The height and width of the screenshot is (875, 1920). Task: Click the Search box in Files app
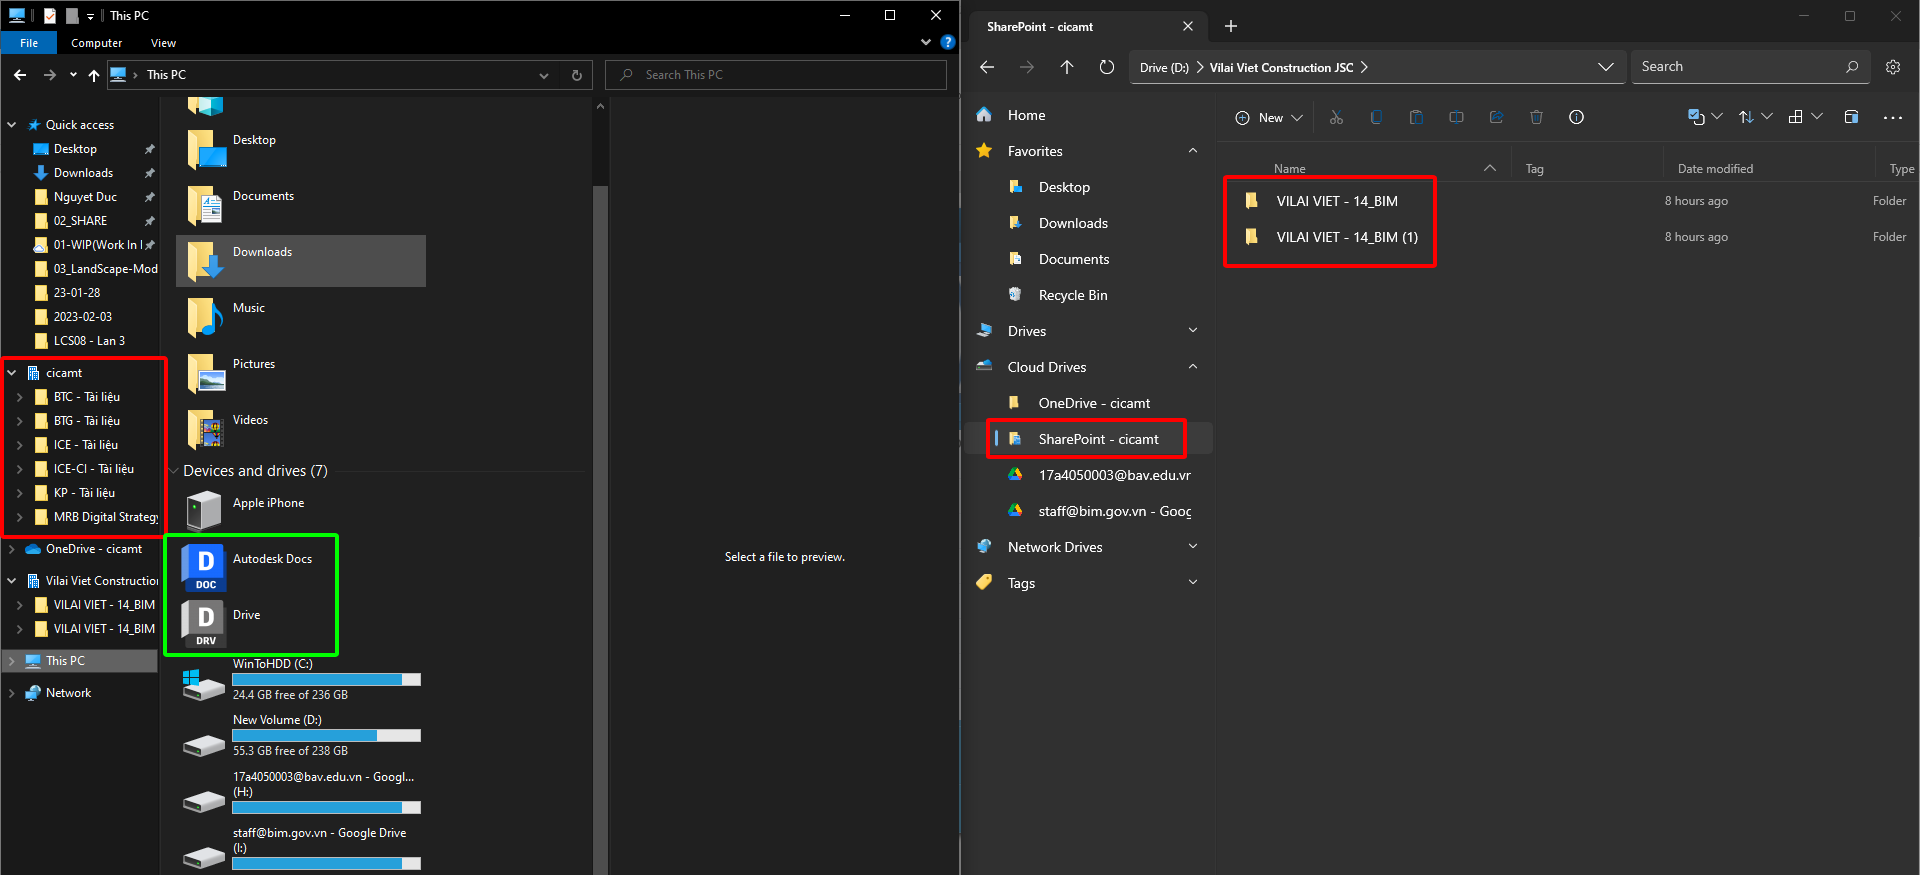point(1750,67)
